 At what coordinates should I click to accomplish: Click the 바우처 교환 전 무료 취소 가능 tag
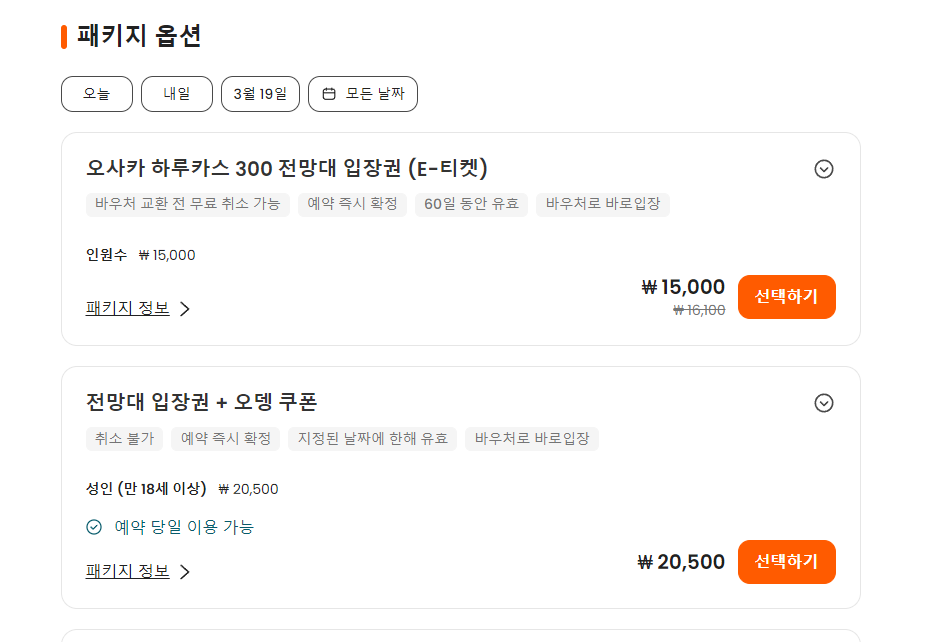click(188, 204)
